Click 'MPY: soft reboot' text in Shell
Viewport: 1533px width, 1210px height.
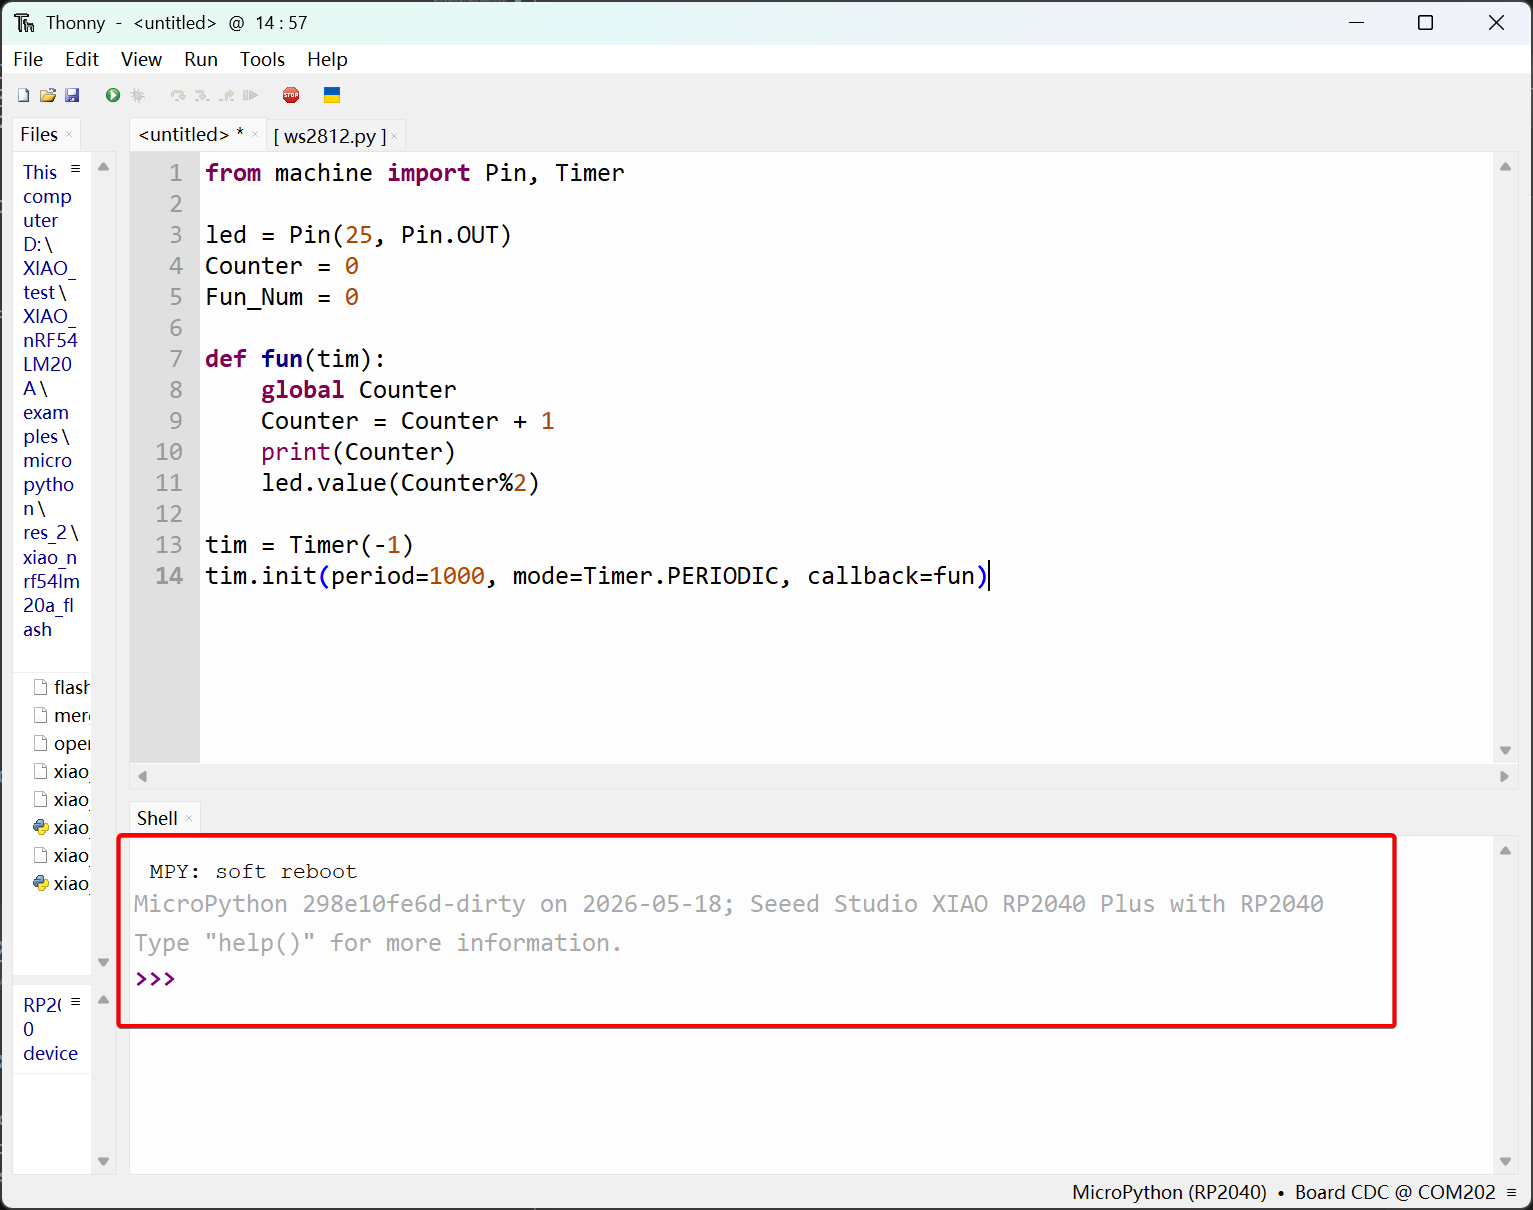253,871
